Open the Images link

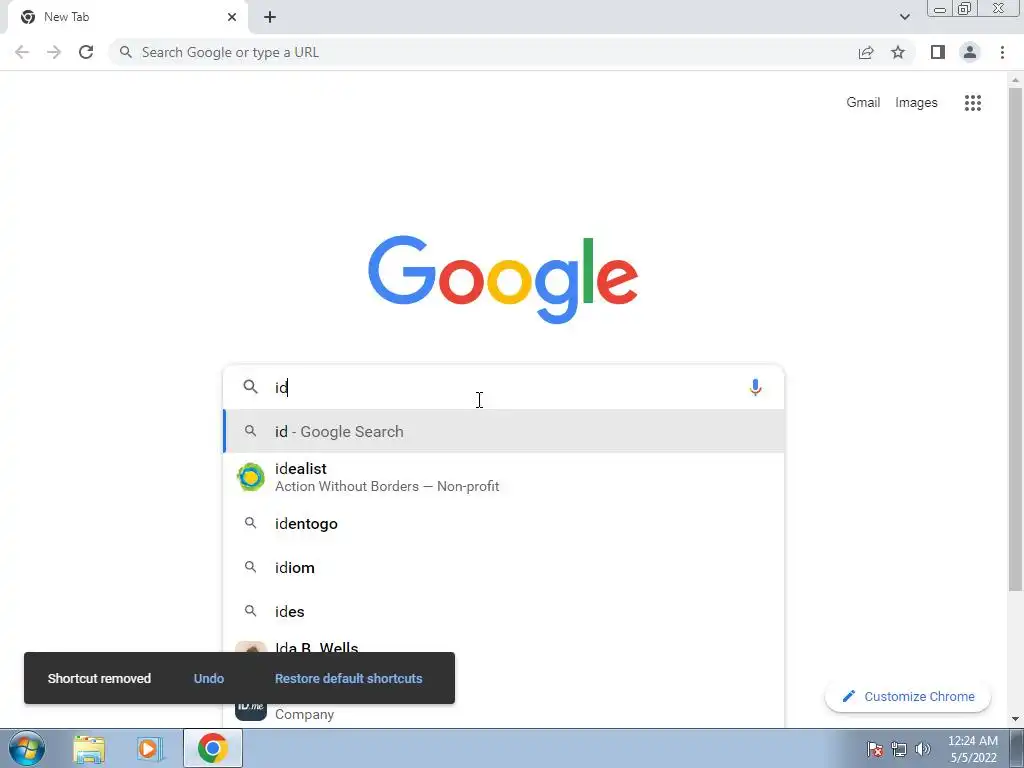pyautogui.click(x=916, y=103)
